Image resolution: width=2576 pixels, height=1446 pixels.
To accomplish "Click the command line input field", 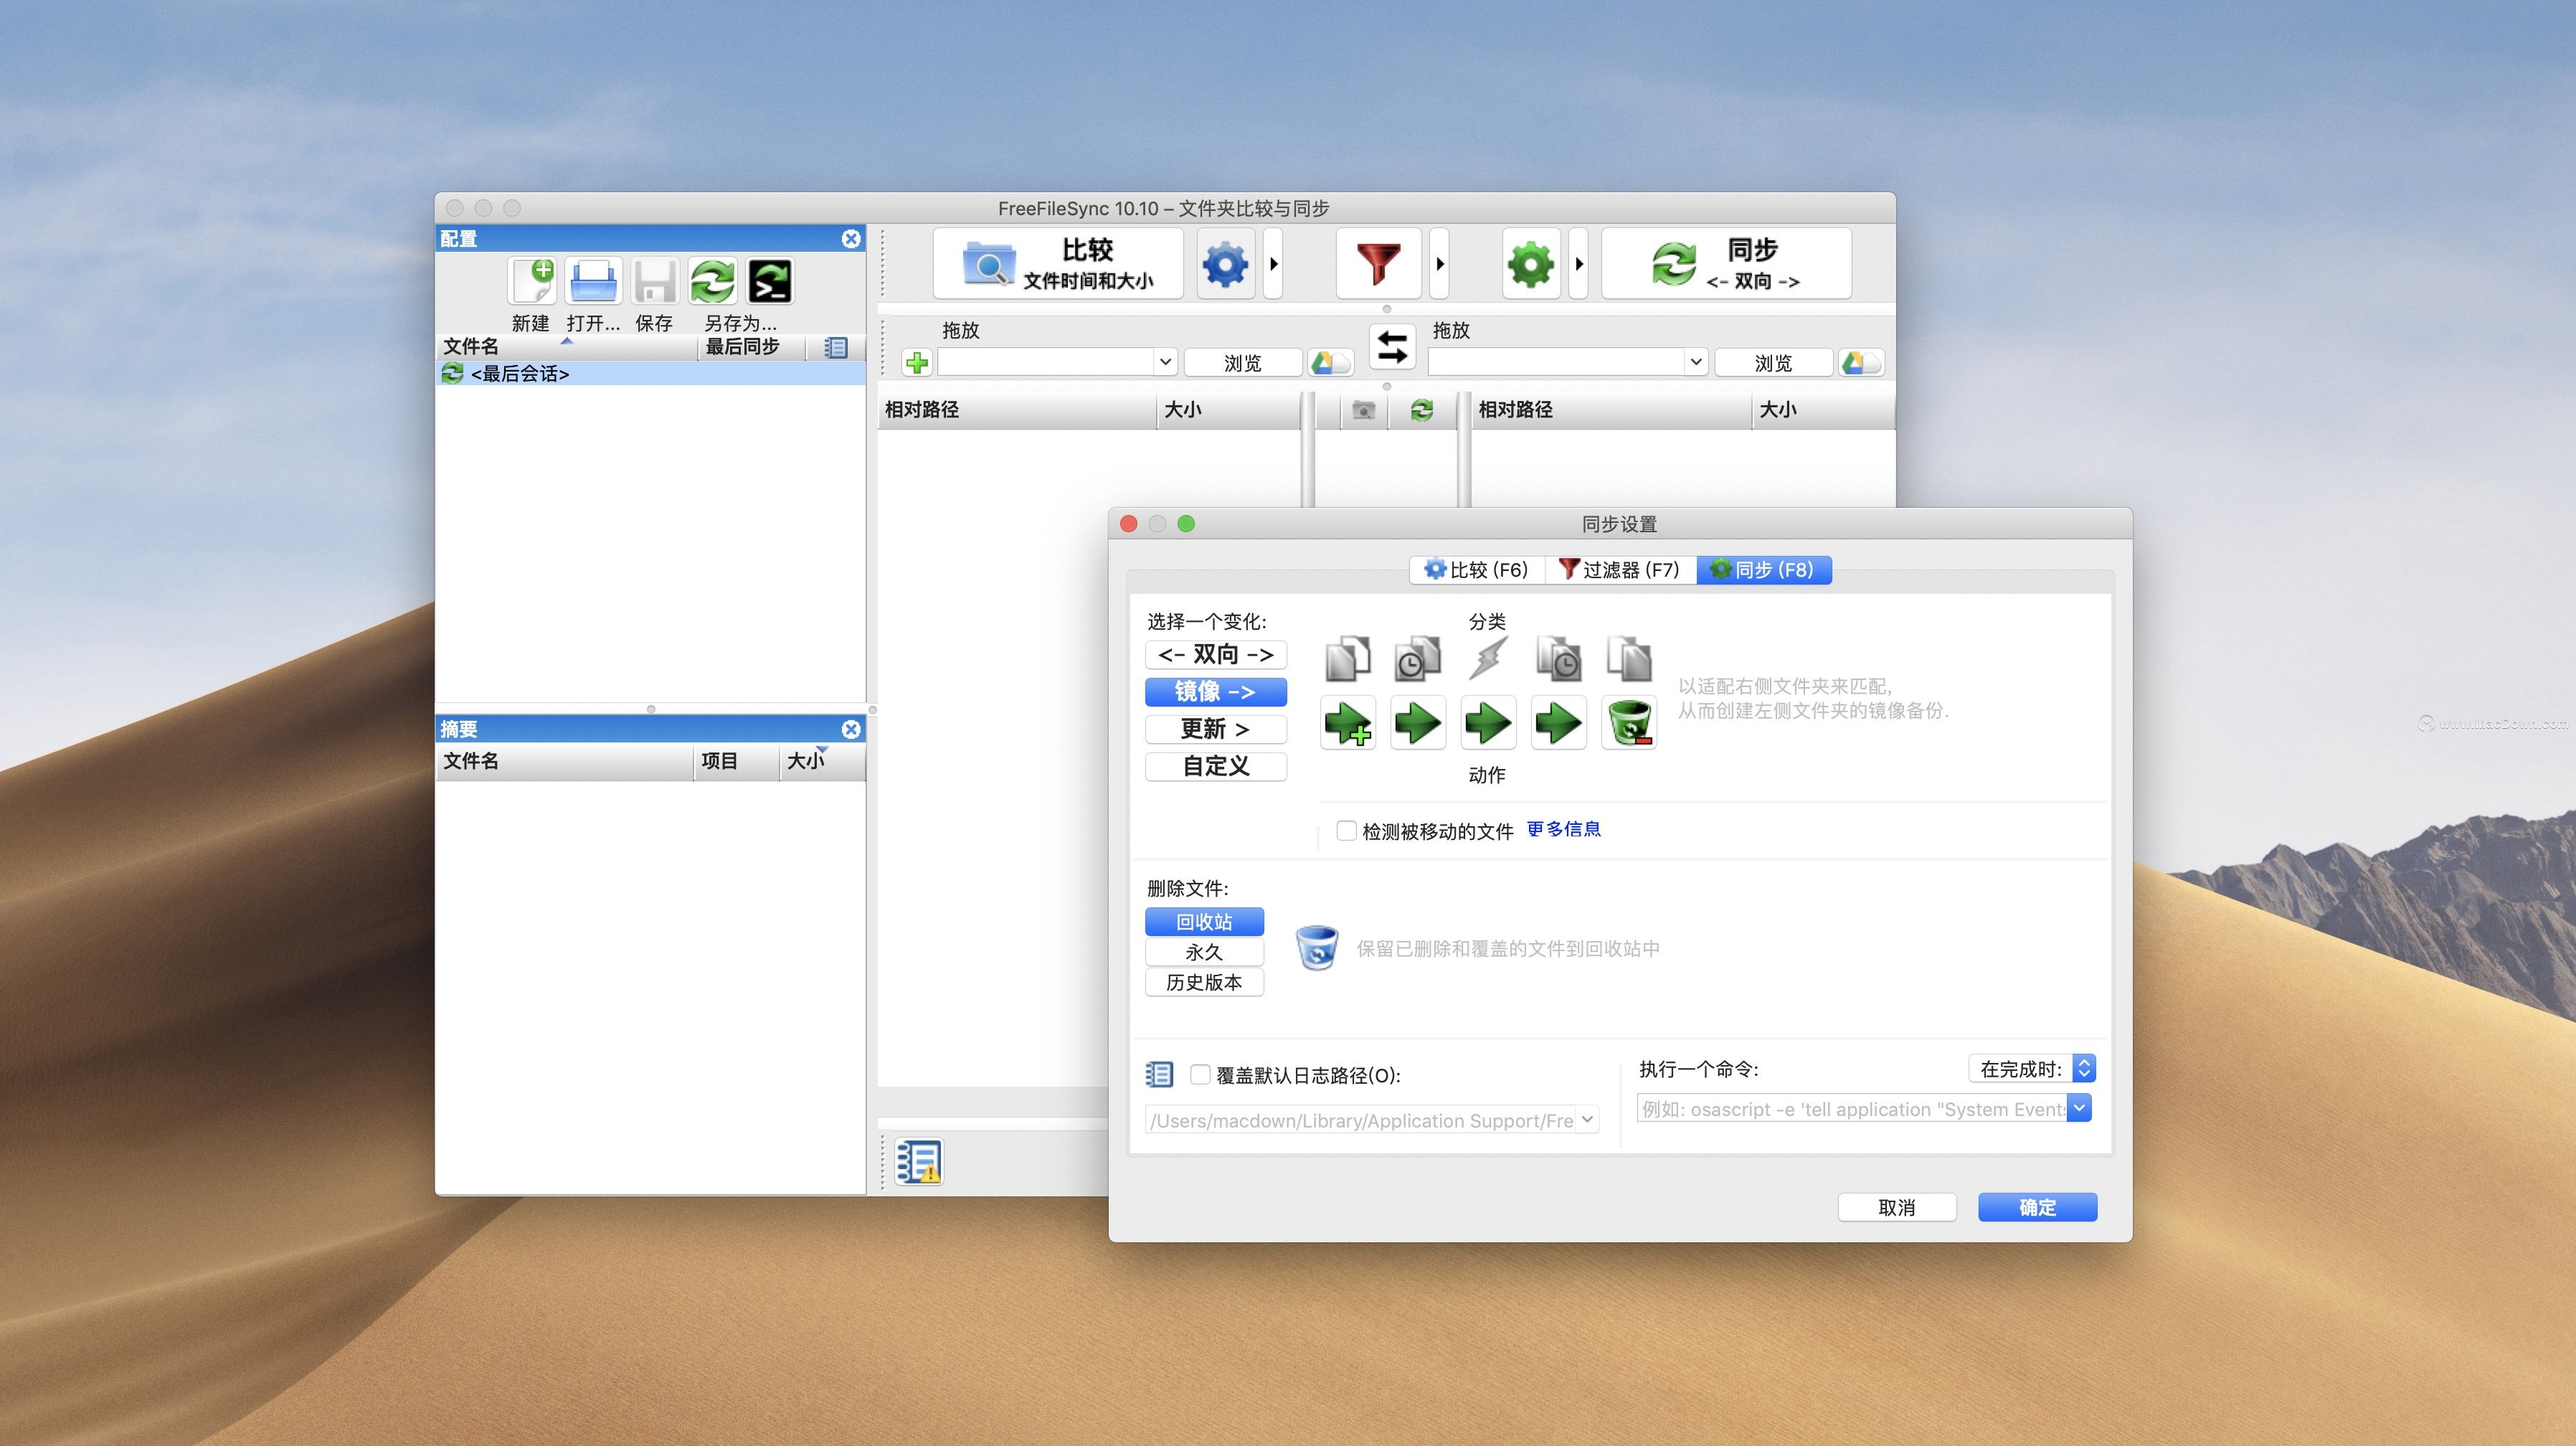I will [x=1852, y=1108].
